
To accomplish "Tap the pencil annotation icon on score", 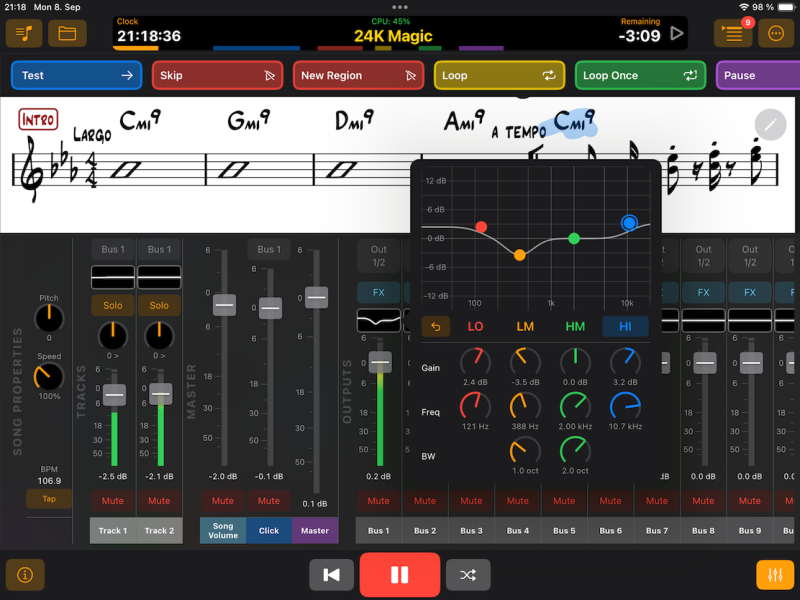I will tap(770, 125).
